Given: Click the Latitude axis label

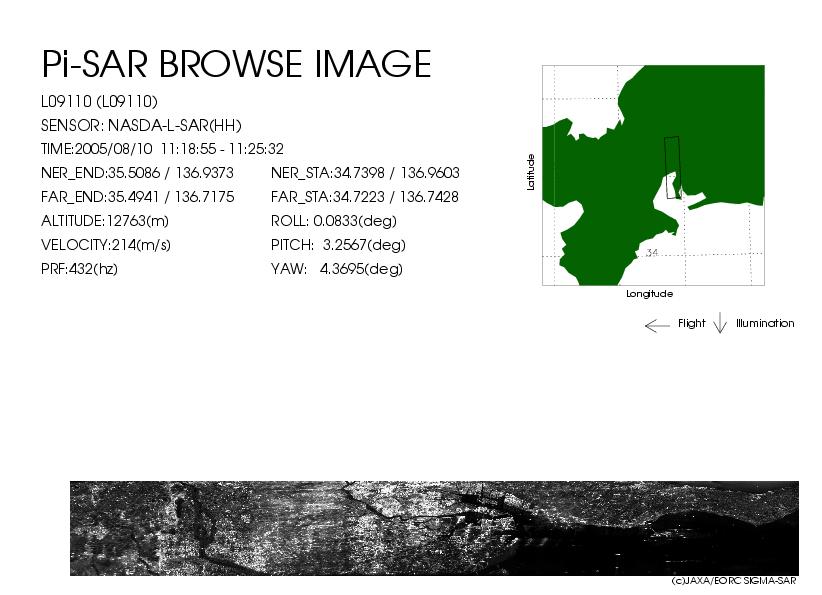Looking at the screenshot, I should [x=531, y=172].
